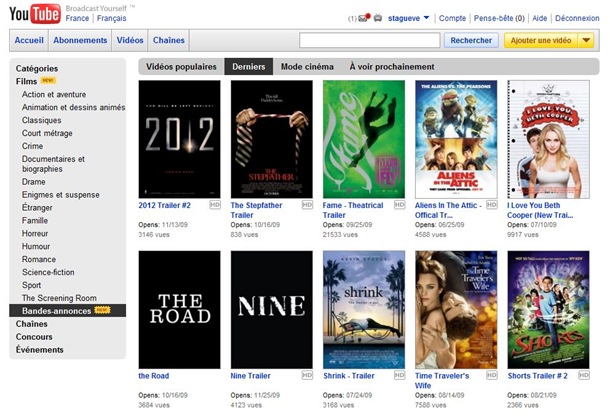
Task: Click HD badge for 2012 Trailer #2
Action: point(215,205)
